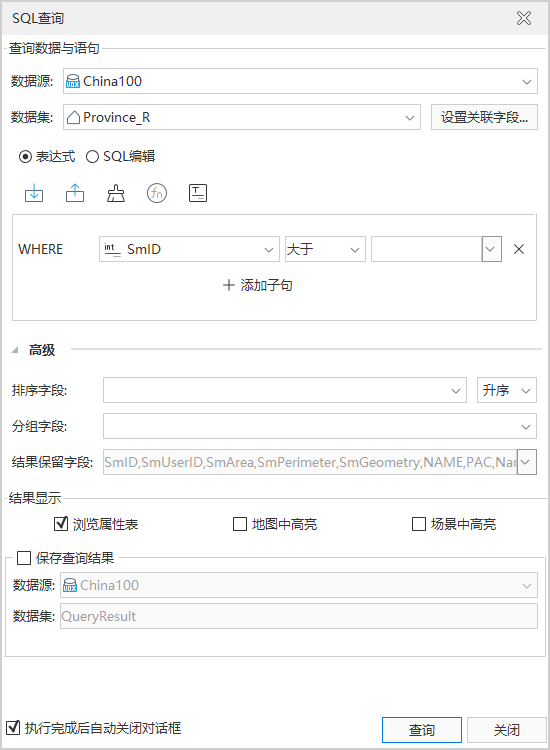Click the export expression icon
The image size is (550, 750).
pyautogui.click(x=75, y=193)
